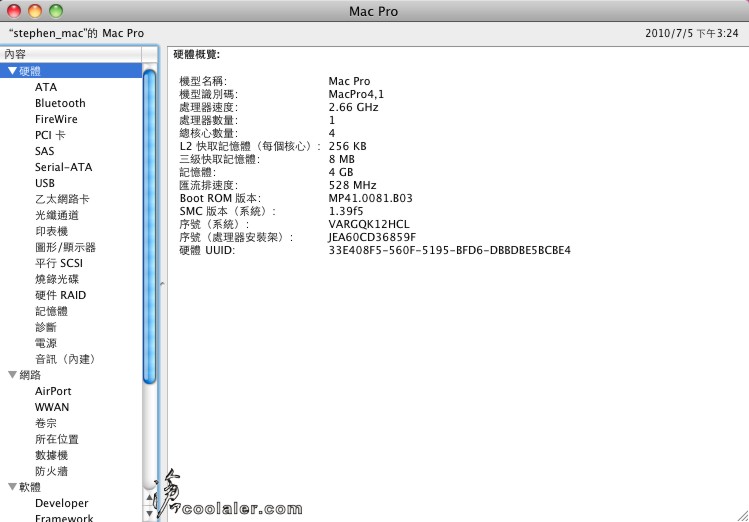Open 圖形/顯示器 graphics entry

point(65,247)
